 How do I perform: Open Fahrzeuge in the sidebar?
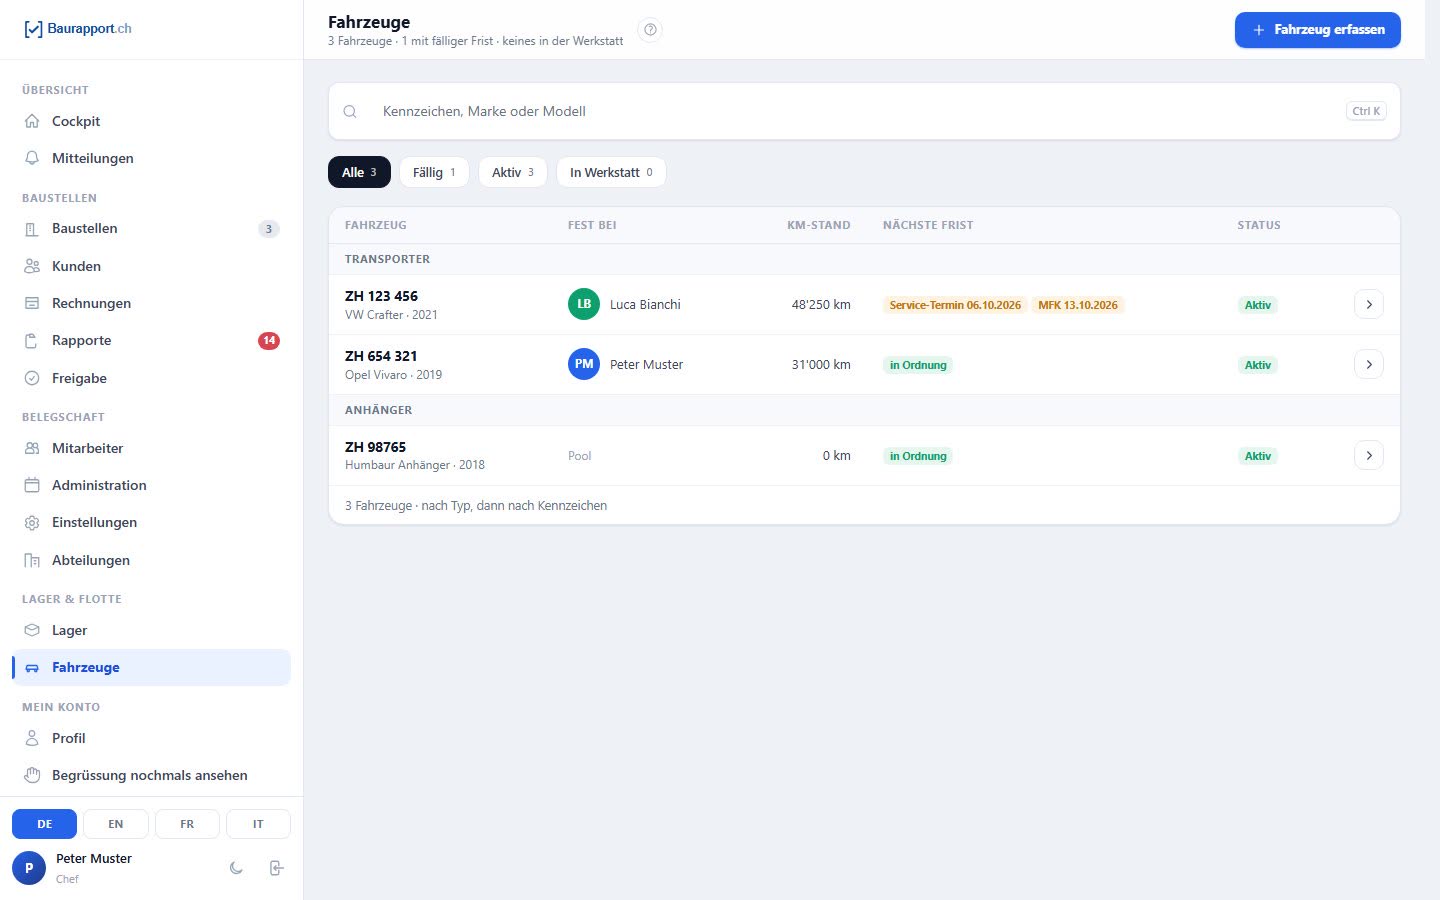tap(151, 667)
